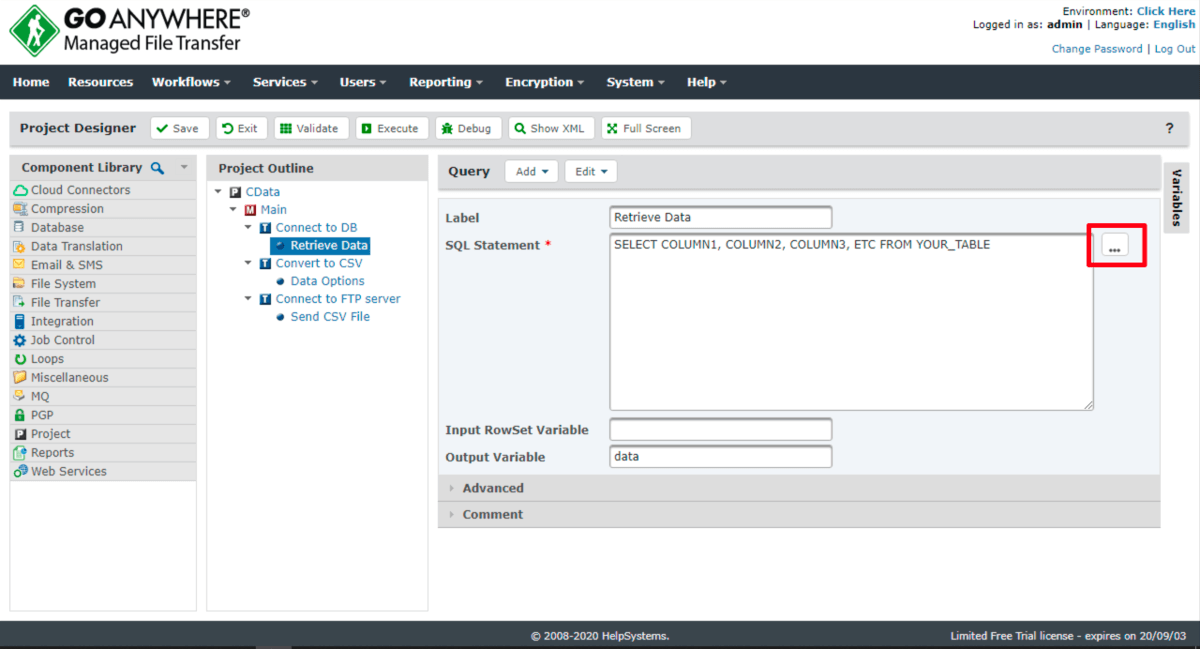Image resolution: width=1200 pixels, height=649 pixels.
Task: Click the CData project icon in outline
Action: [235, 192]
